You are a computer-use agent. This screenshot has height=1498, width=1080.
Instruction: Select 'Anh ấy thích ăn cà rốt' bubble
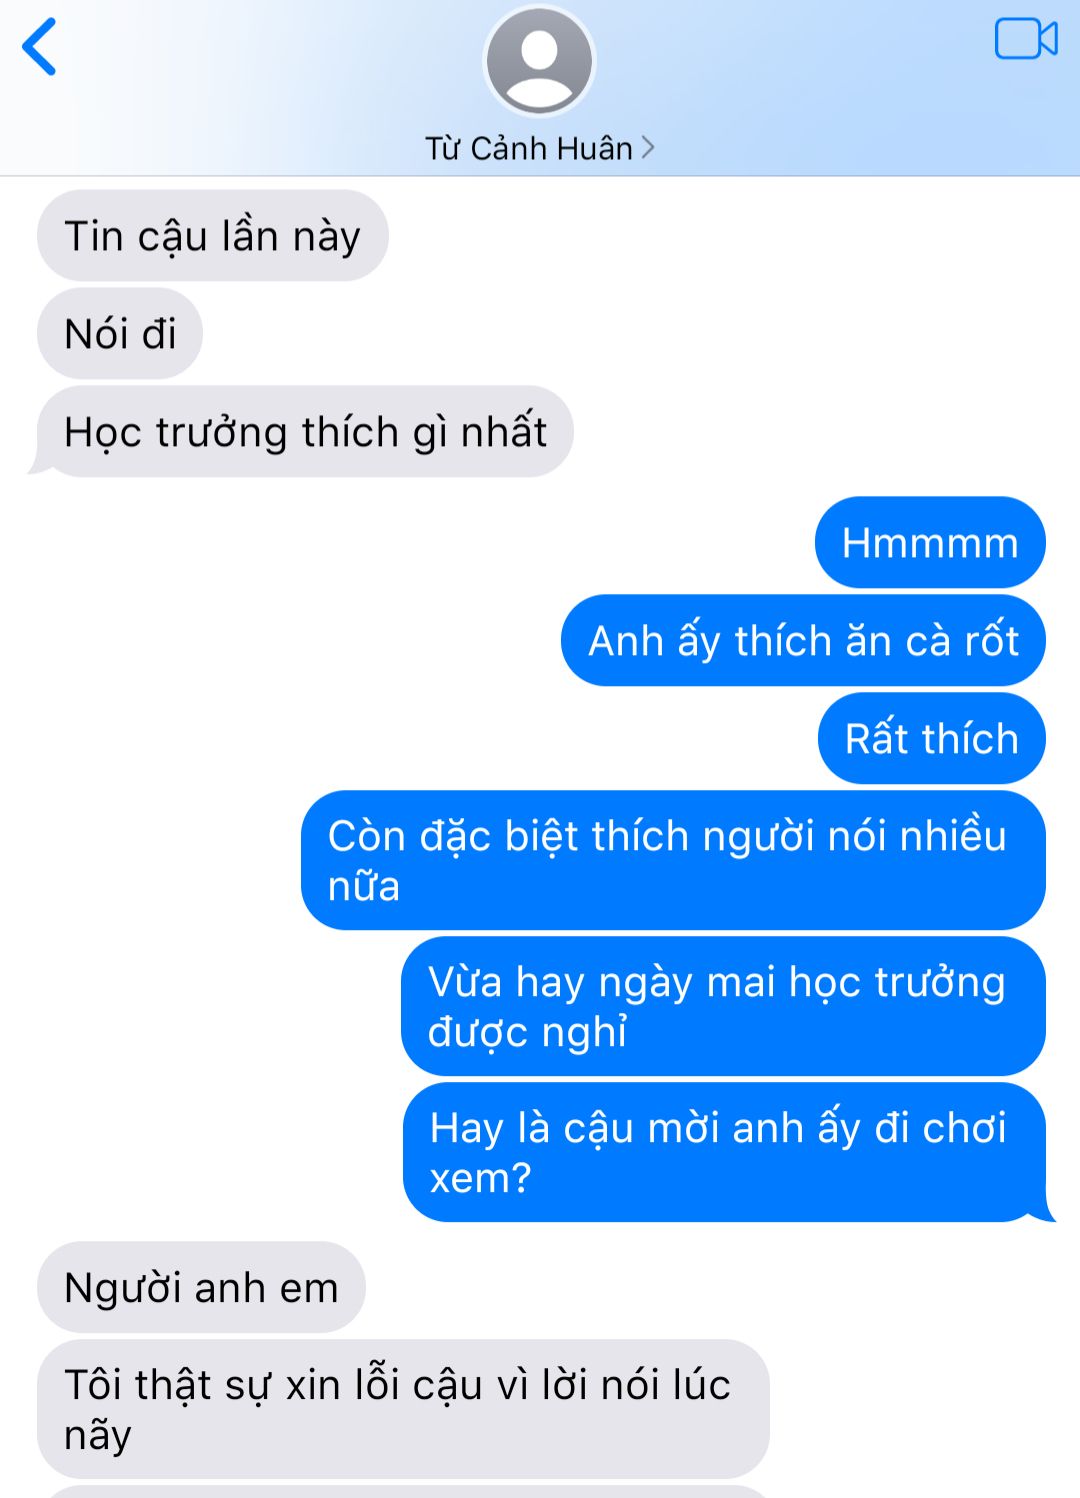[803, 640]
